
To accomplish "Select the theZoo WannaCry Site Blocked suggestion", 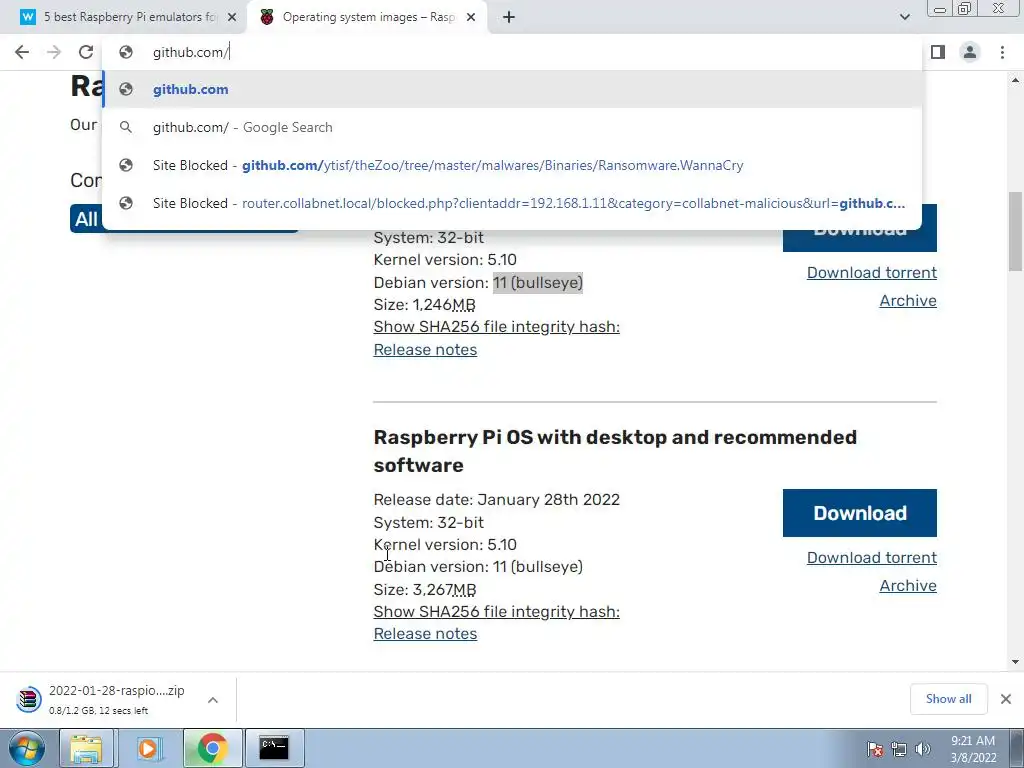I will click(513, 165).
